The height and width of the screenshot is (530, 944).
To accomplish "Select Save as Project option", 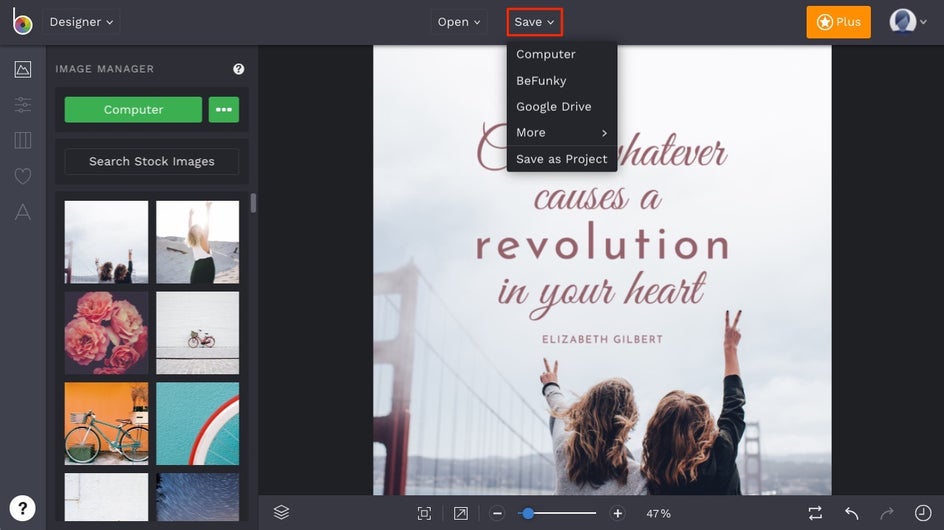I will click(561, 159).
